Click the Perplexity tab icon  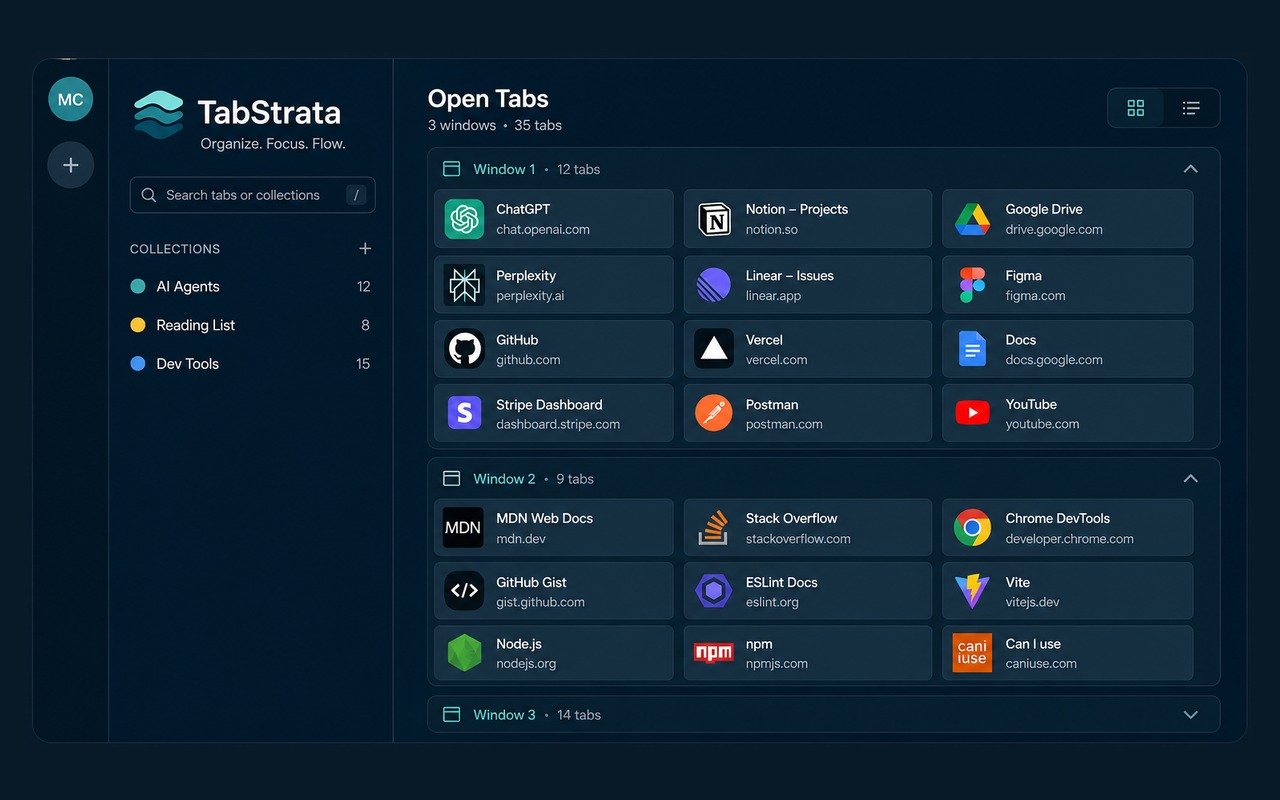[464, 285]
